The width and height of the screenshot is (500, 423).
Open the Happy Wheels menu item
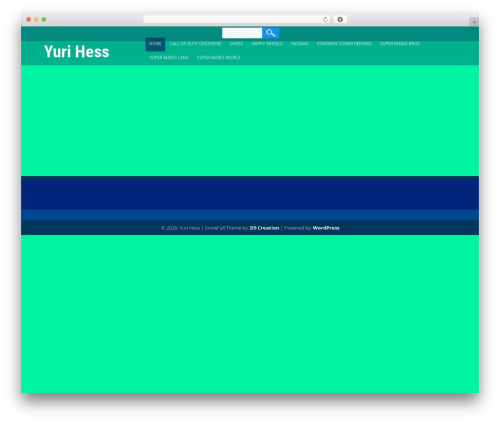click(267, 44)
